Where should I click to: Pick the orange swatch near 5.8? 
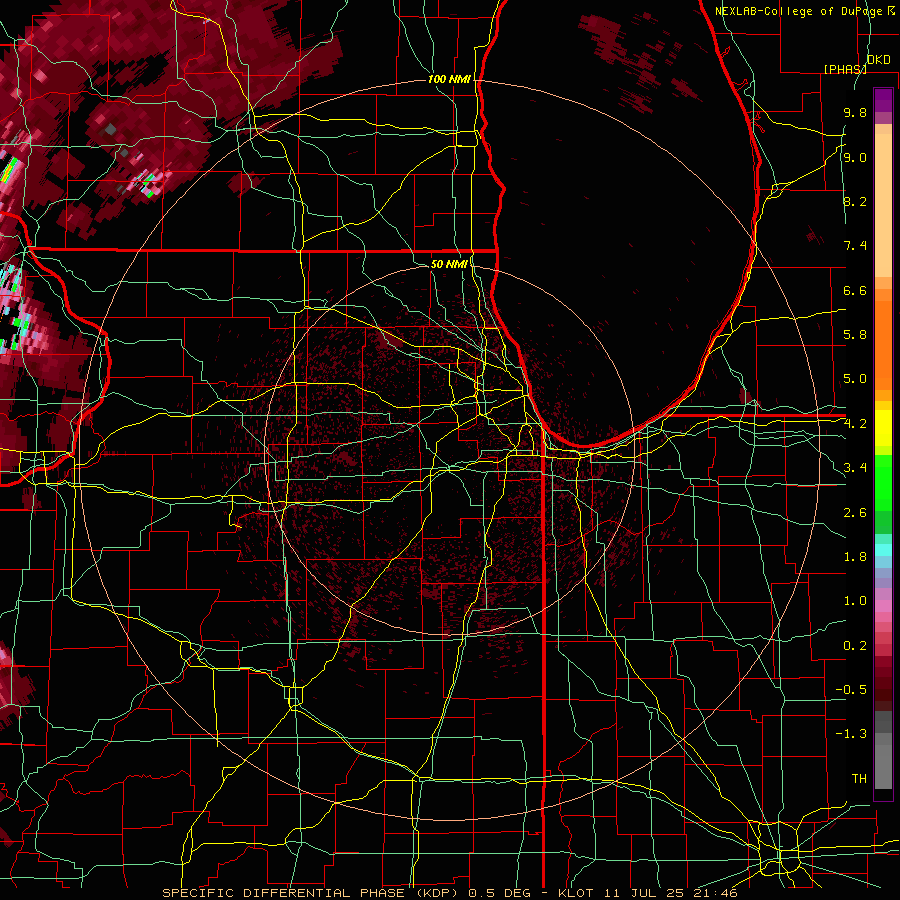click(x=883, y=344)
